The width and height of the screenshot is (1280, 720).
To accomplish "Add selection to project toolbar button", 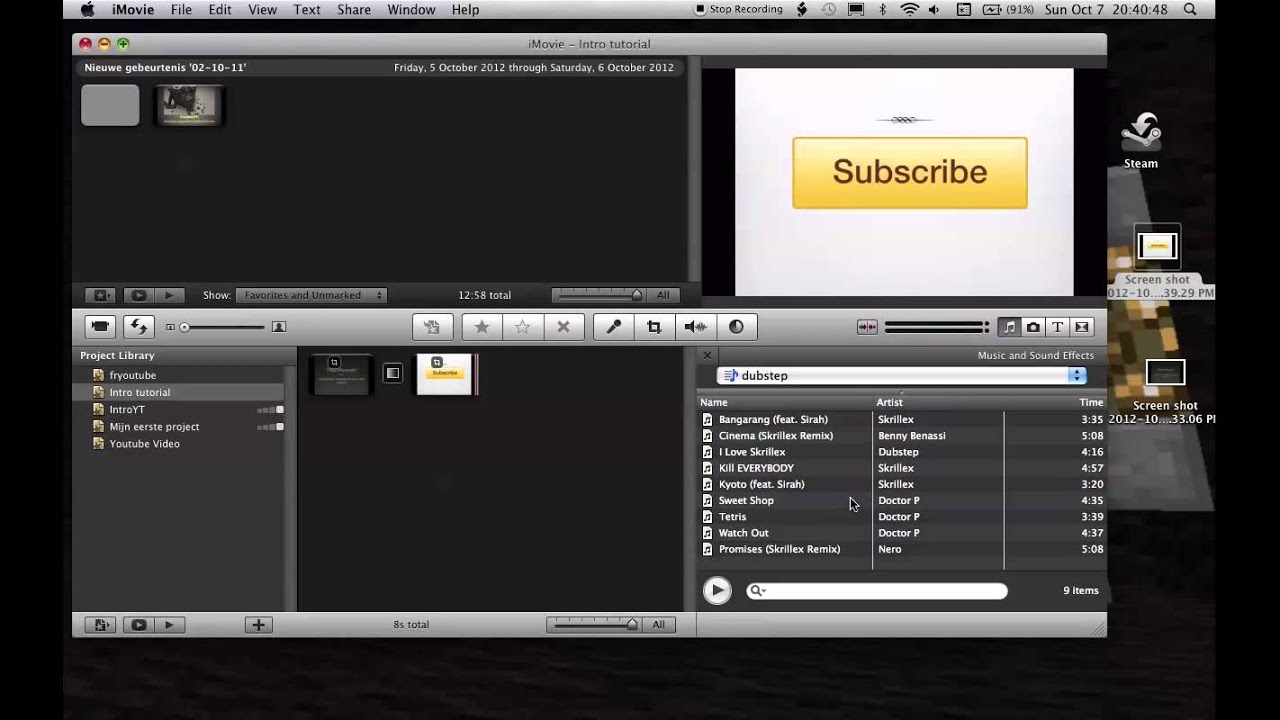I will coord(432,326).
